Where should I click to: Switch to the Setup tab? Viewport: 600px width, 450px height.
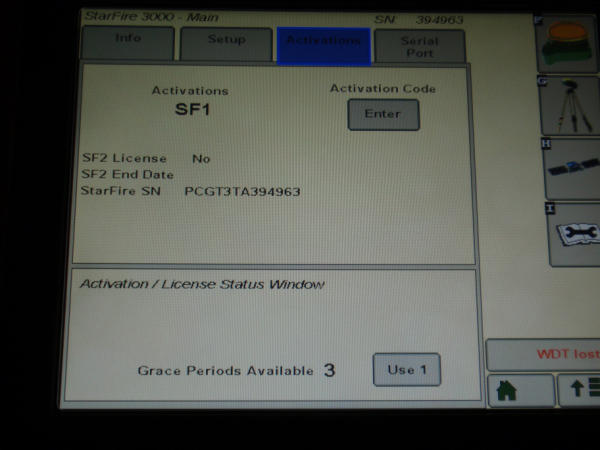(226, 44)
